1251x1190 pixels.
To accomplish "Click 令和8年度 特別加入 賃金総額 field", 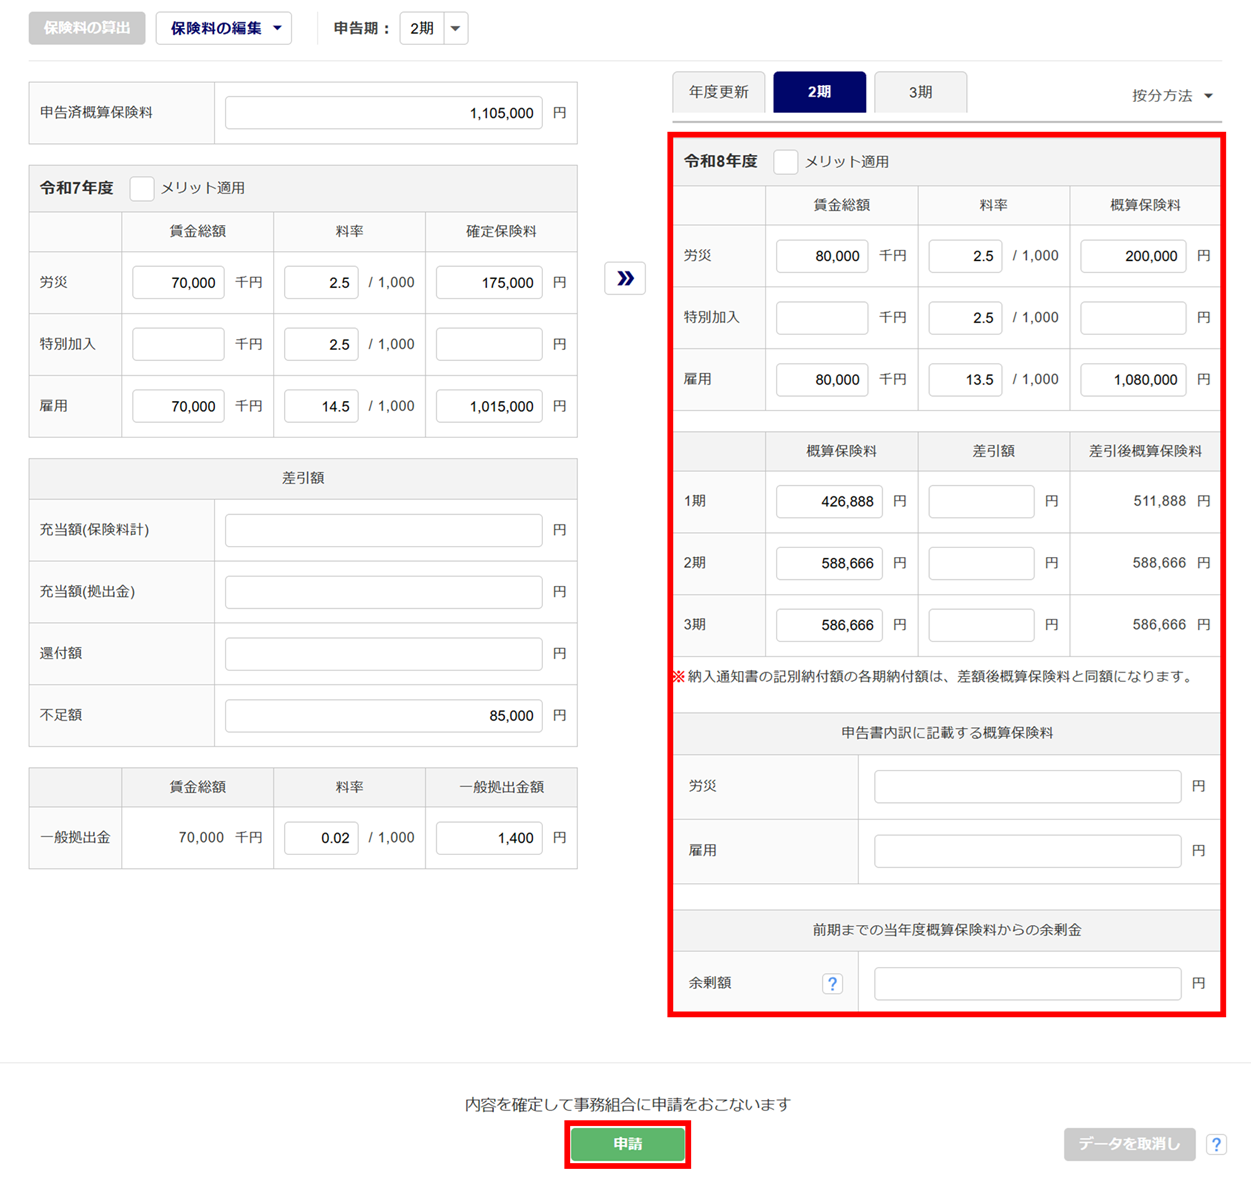I will 822,318.
